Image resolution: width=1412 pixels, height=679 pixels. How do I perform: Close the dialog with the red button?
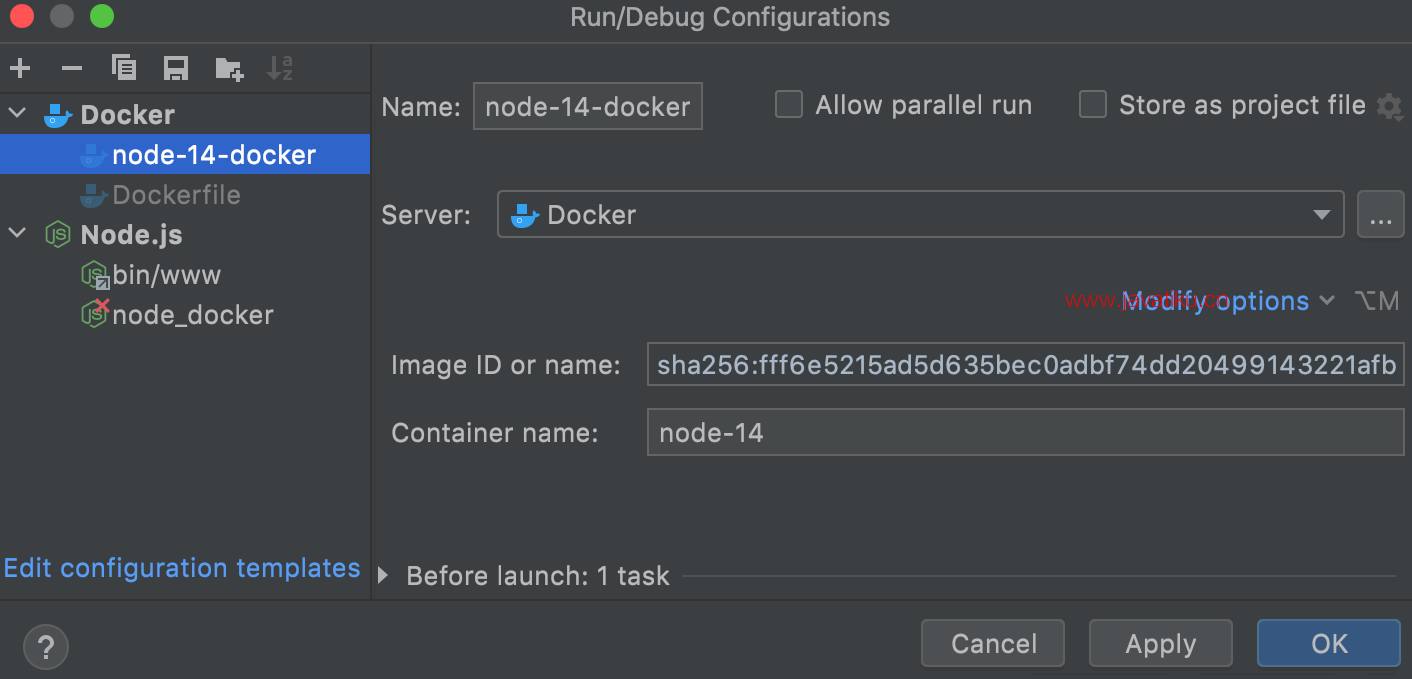(x=22, y=17)
